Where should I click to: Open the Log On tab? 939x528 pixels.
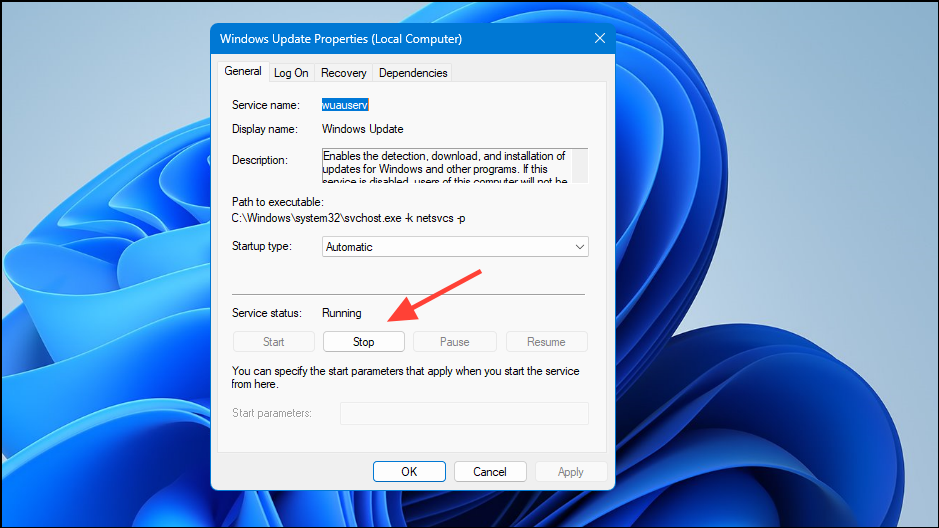pyautogui.click(x=291, y=73)
